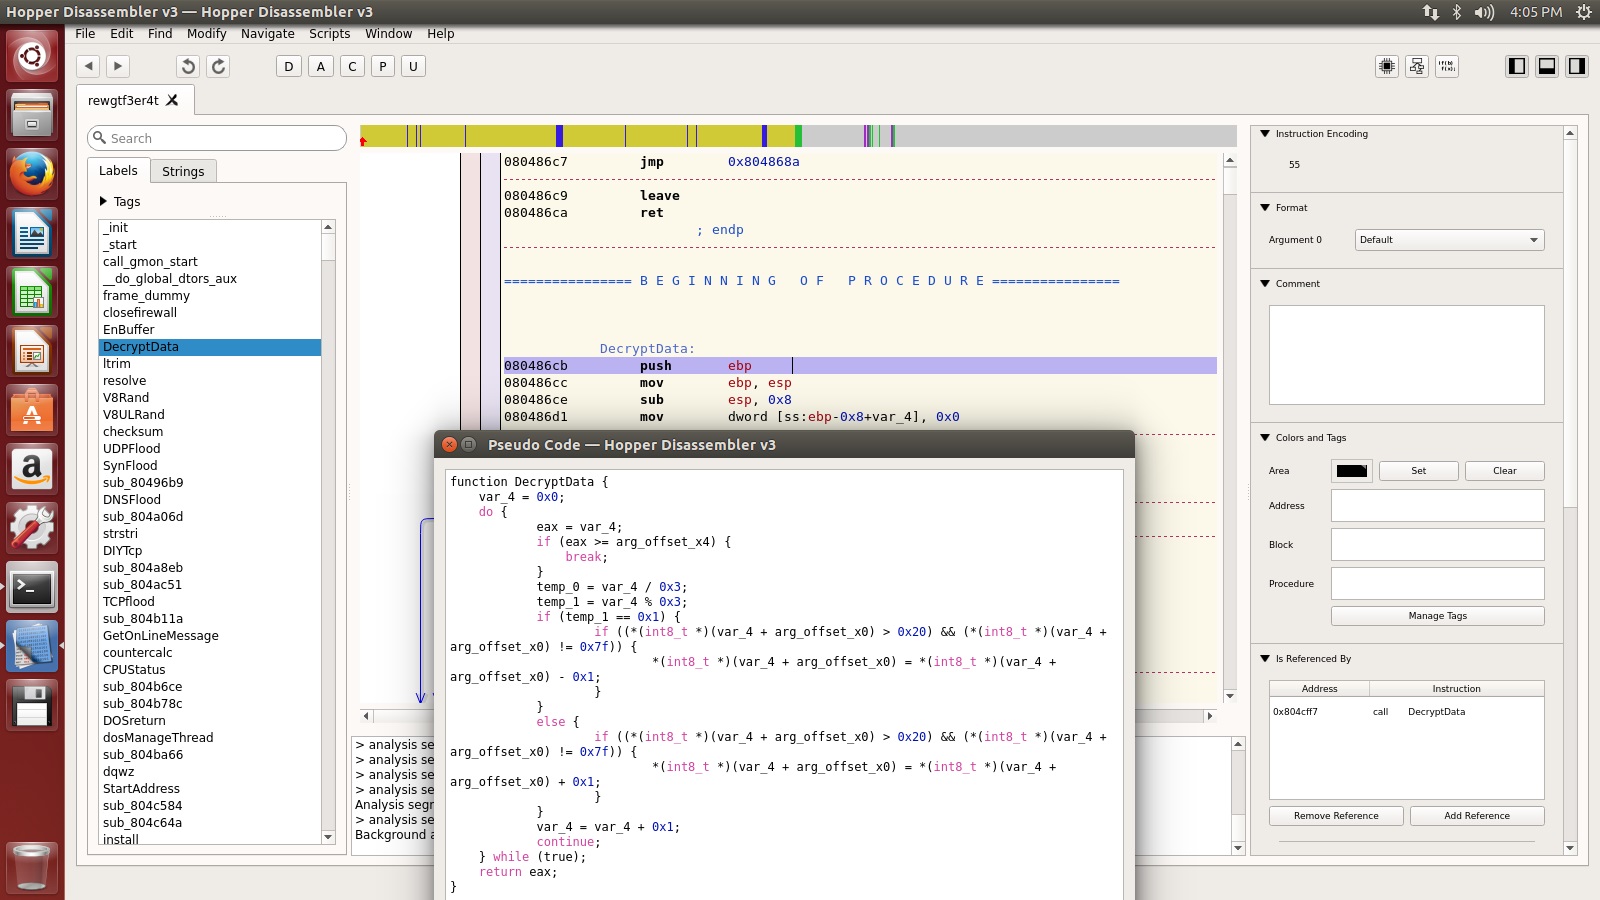Mark selection as ASCII with A button
The width and height of the screenshot is (1600, 900).
[x=321, y=66]
